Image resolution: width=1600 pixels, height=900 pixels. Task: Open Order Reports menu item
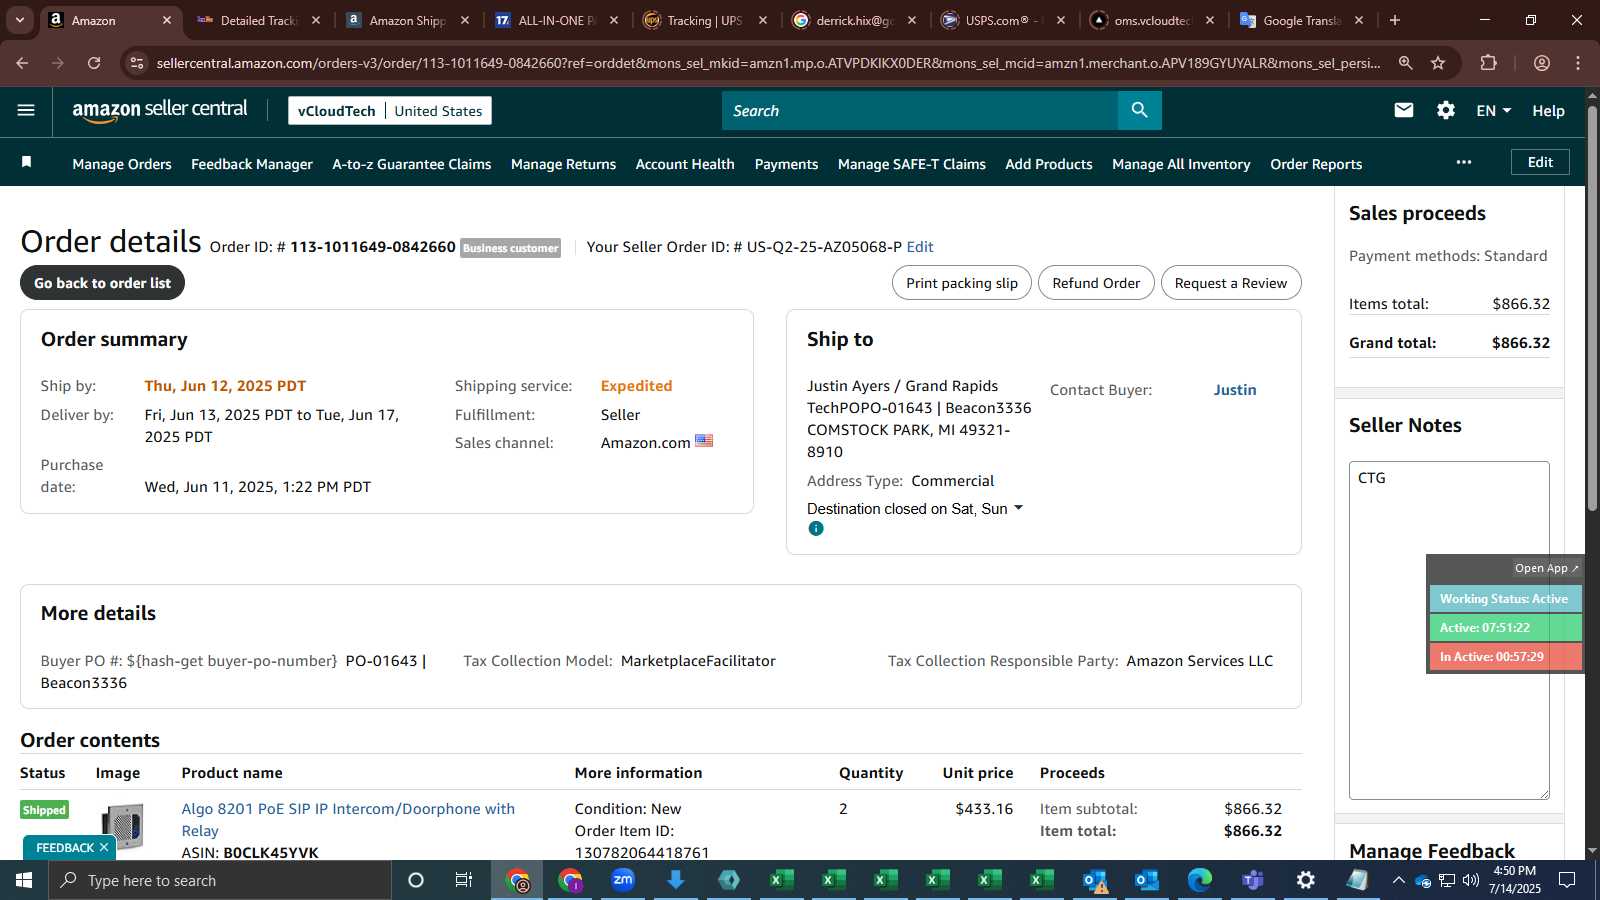[1316, 164]
